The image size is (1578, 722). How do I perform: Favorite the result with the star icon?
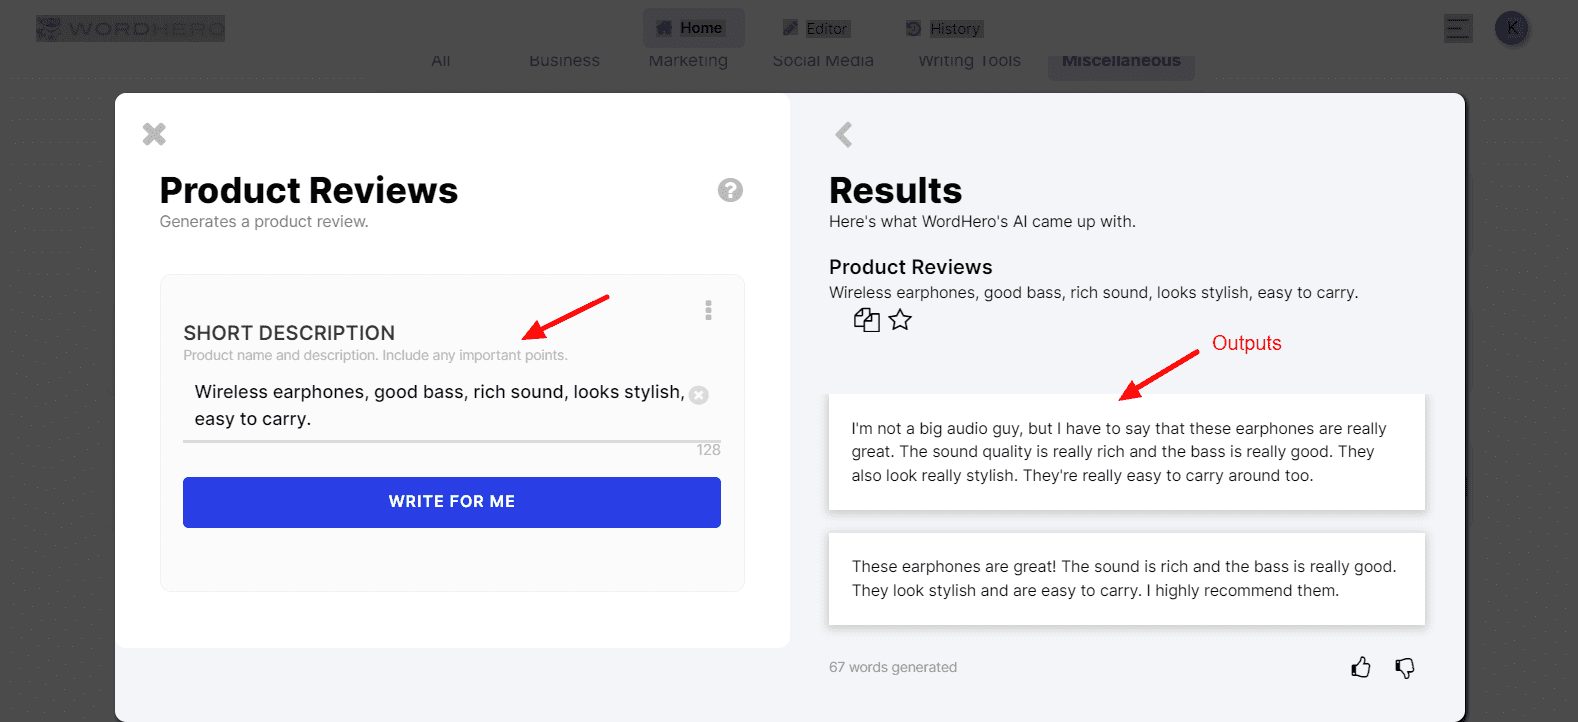(900, 320)
